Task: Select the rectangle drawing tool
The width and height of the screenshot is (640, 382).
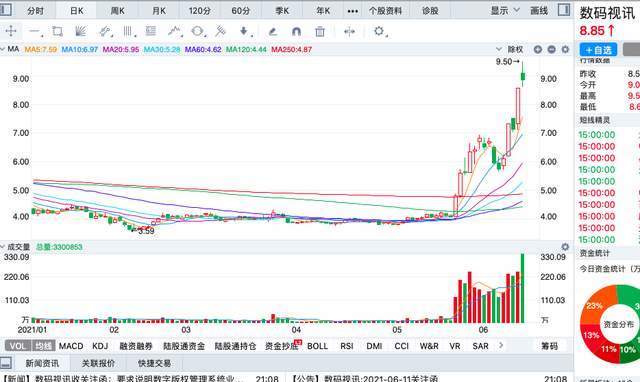Action: point(58,31)
